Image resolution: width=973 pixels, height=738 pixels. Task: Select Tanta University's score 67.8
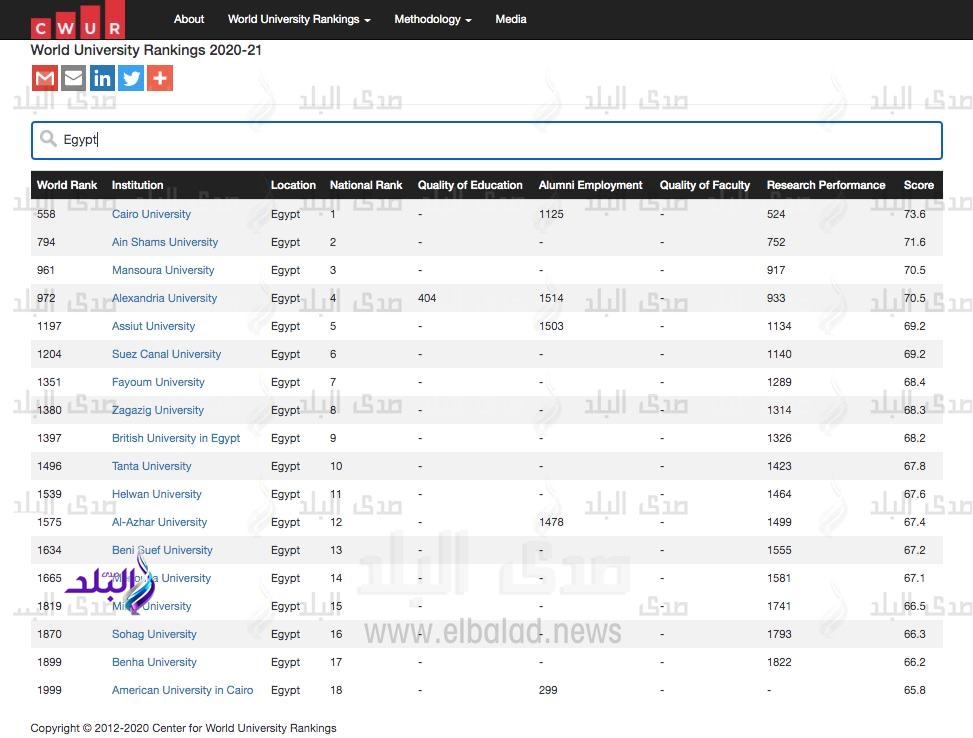(915, 466)
